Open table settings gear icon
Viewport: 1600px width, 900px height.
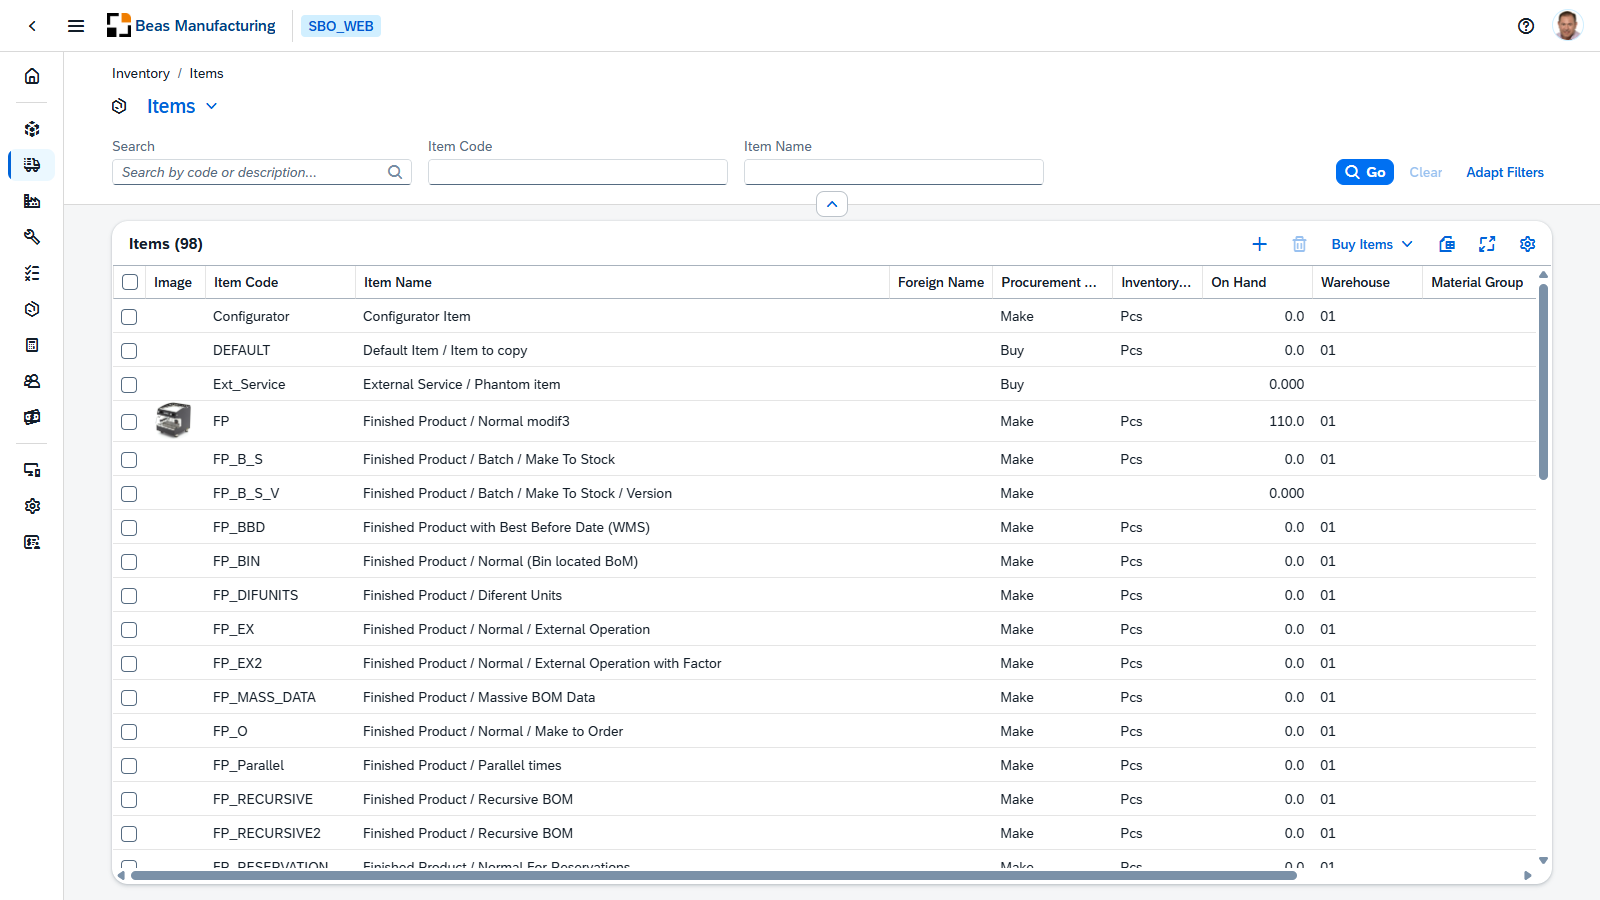1527,244
